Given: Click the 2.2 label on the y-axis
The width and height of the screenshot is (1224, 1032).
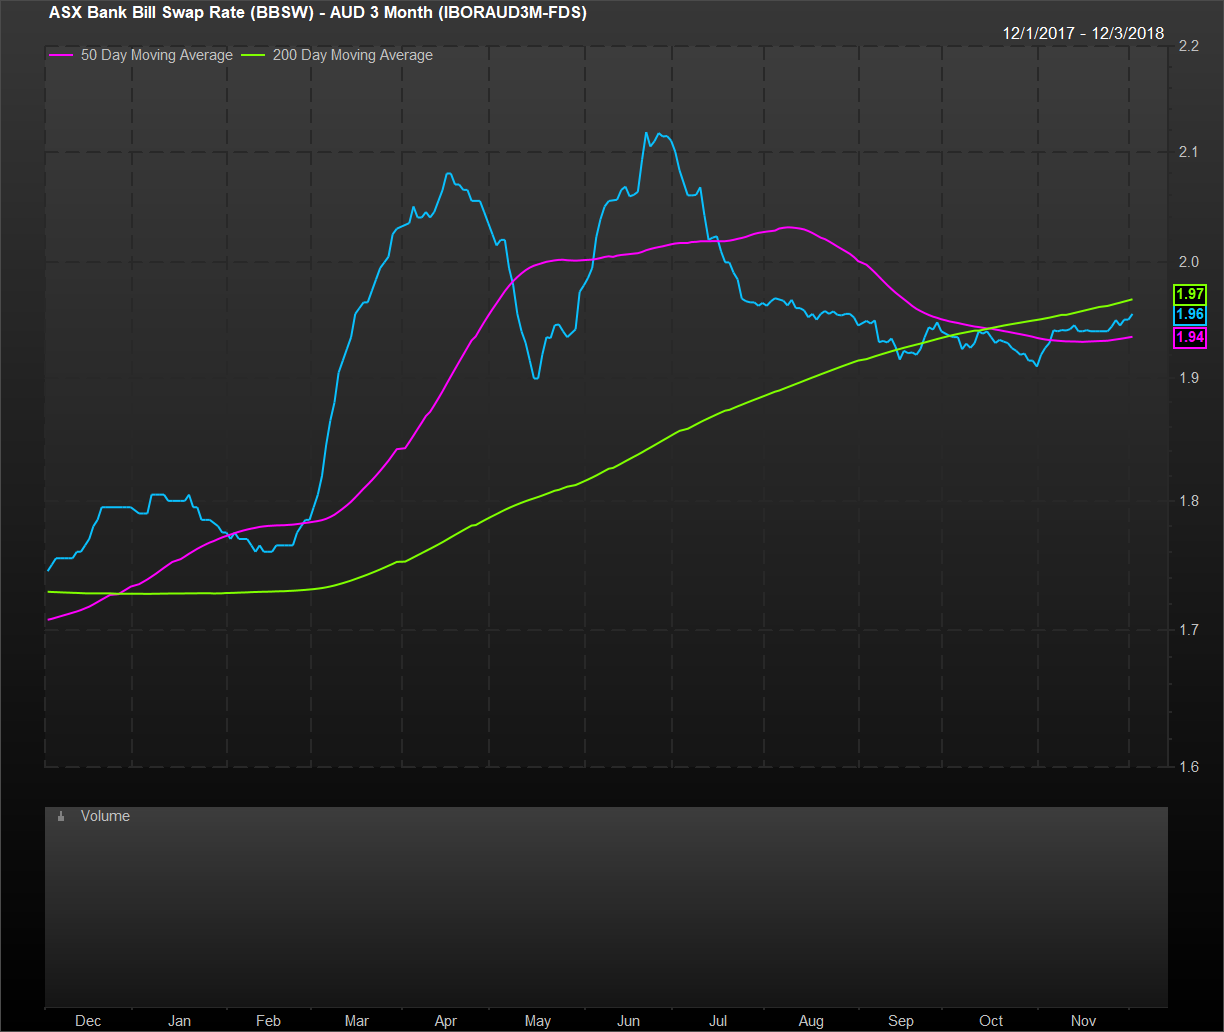Looking at the screenshot, I should (x=1188, y=46).
